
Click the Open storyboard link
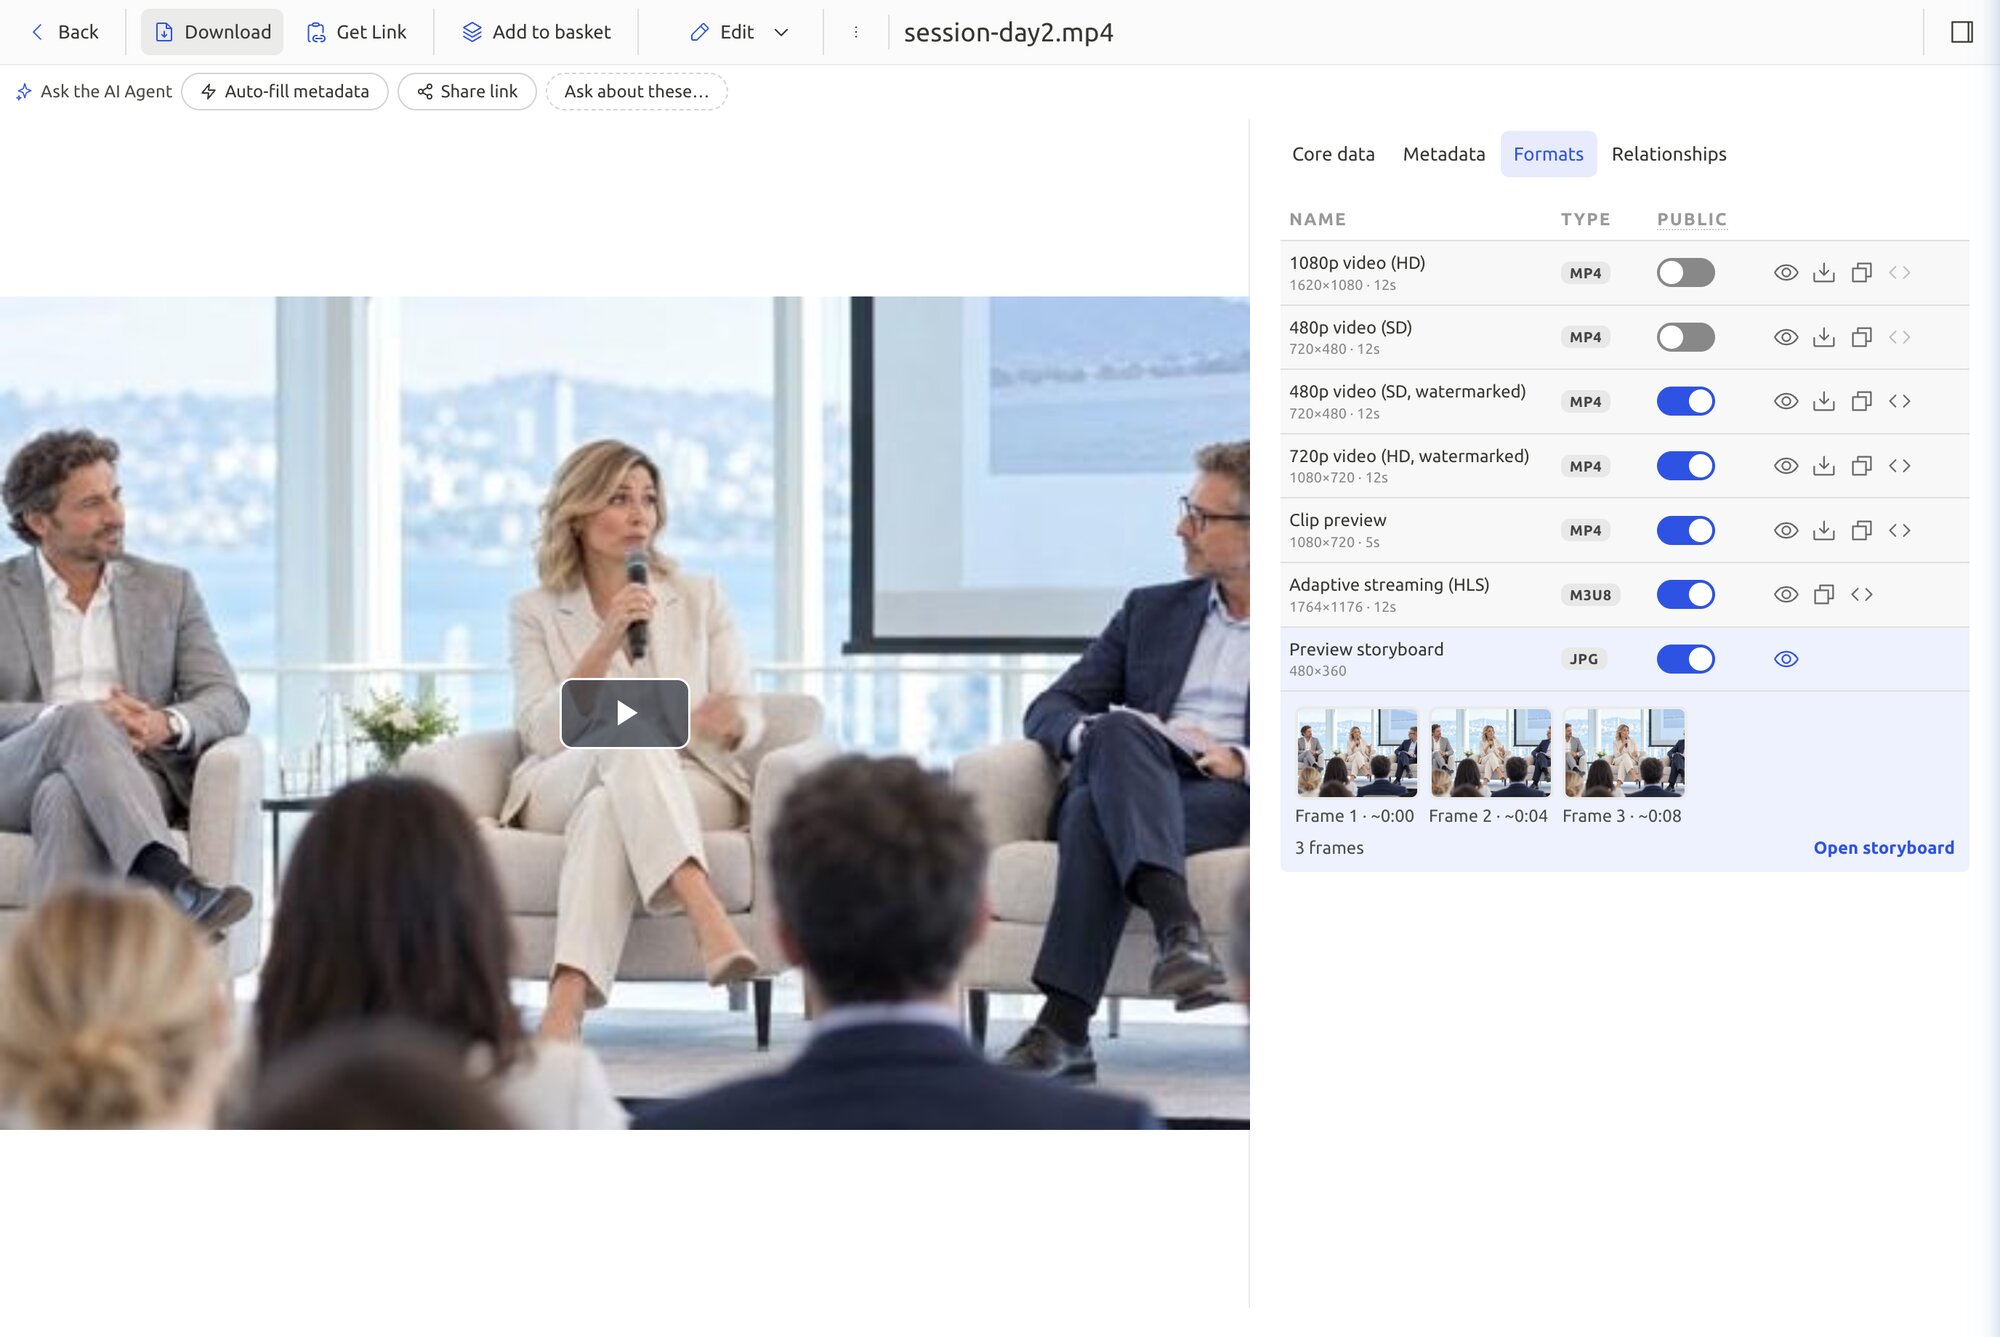(1884, 848)
